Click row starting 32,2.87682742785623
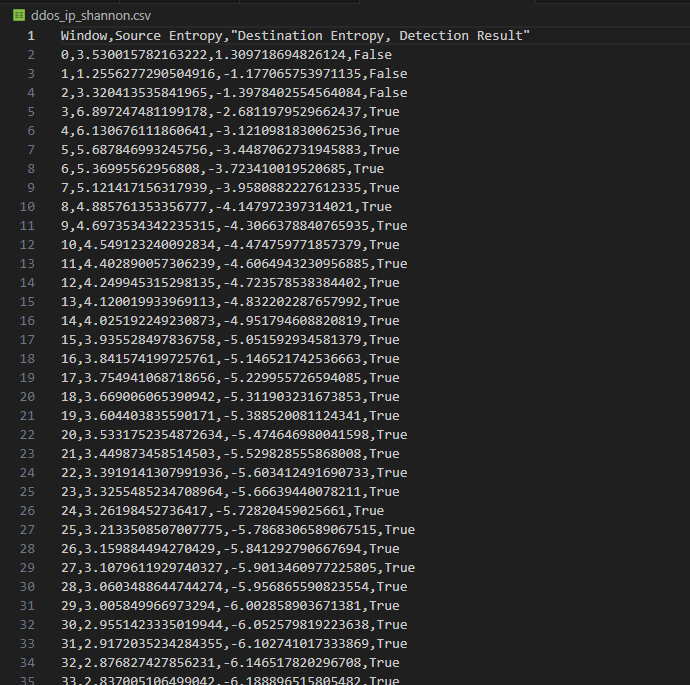This screenshot has width=690, height=685. click(230, 662)
